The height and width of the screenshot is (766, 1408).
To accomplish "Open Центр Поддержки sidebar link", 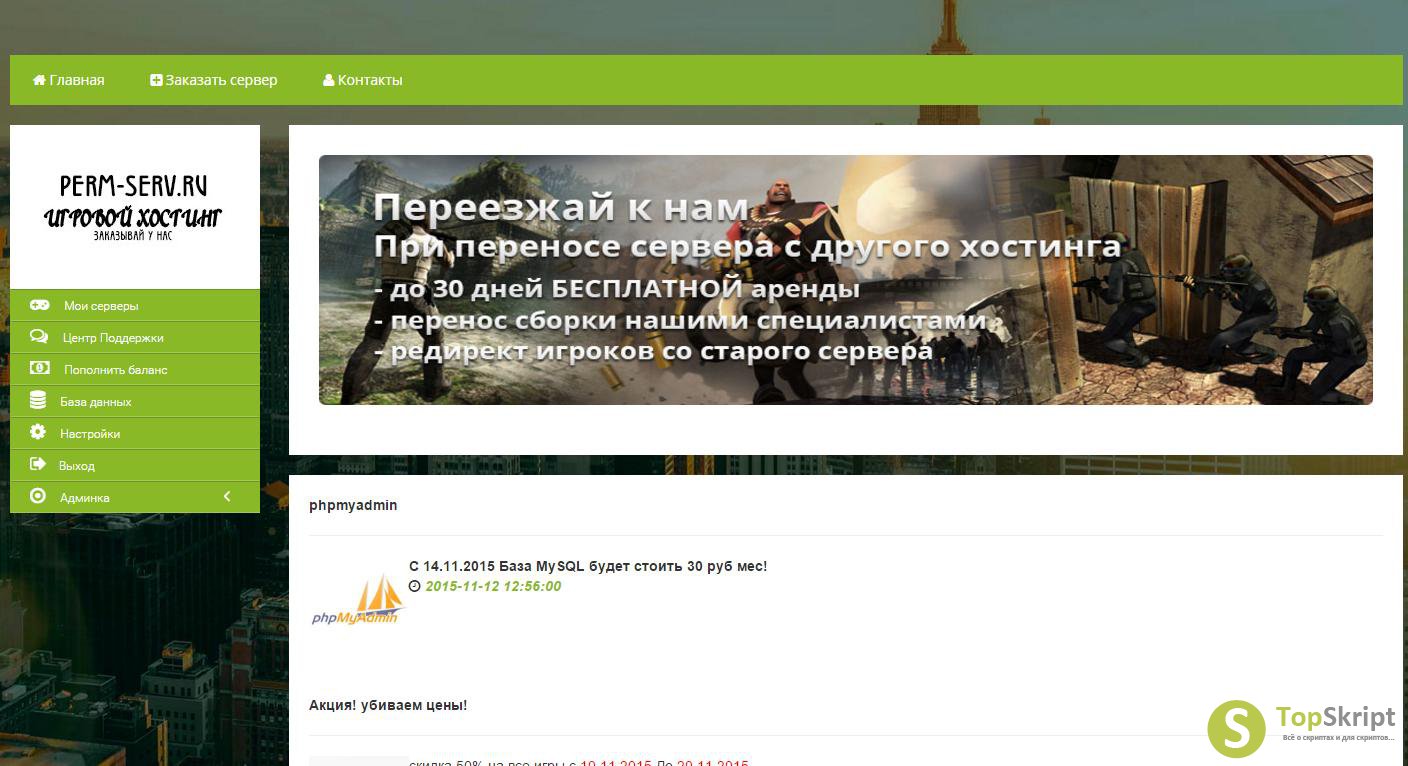I will (135, 337).
